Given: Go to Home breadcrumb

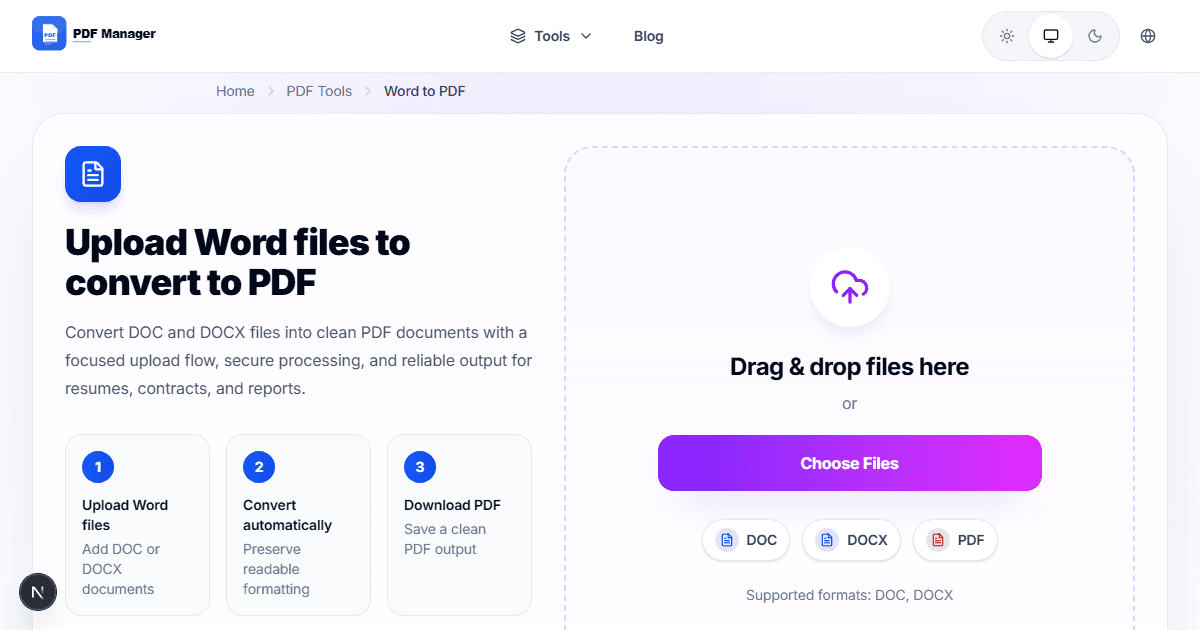Looking at the screenshot, I should [235, 91].
